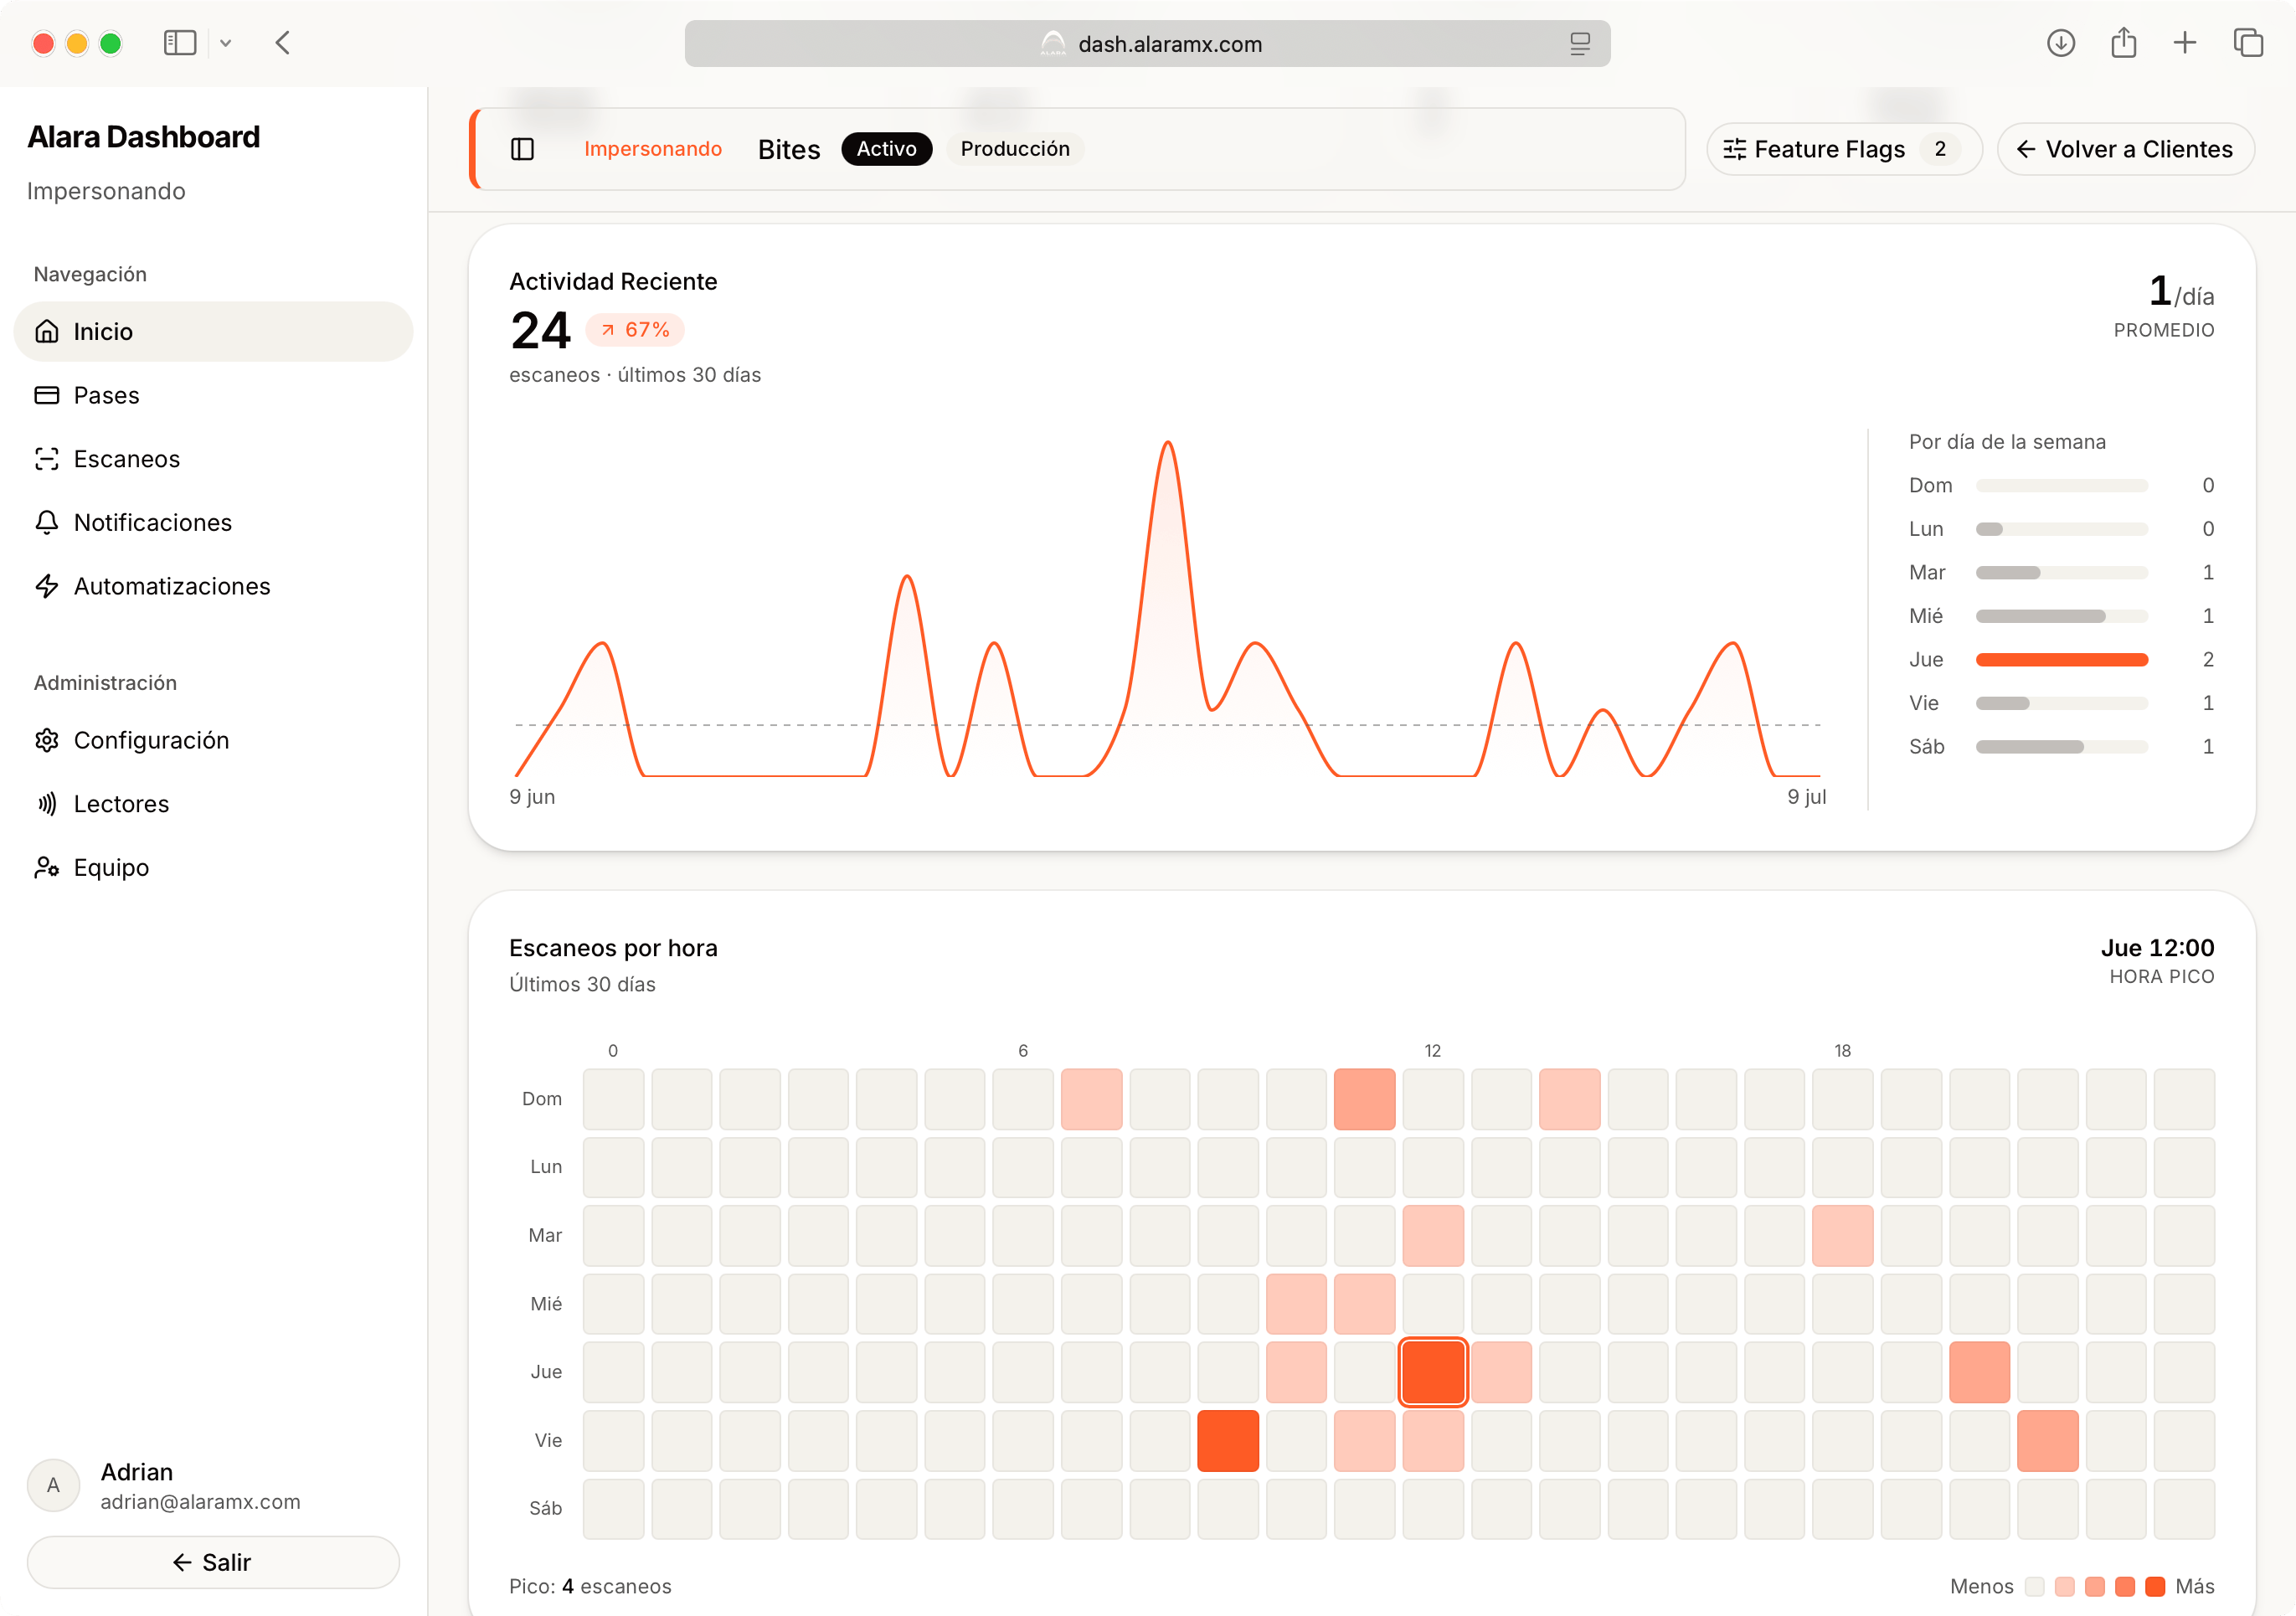Click the Vie 21:00 heatmap cell
The height and width of the screenshot is (1616, 2296).
[2047, 1440]
